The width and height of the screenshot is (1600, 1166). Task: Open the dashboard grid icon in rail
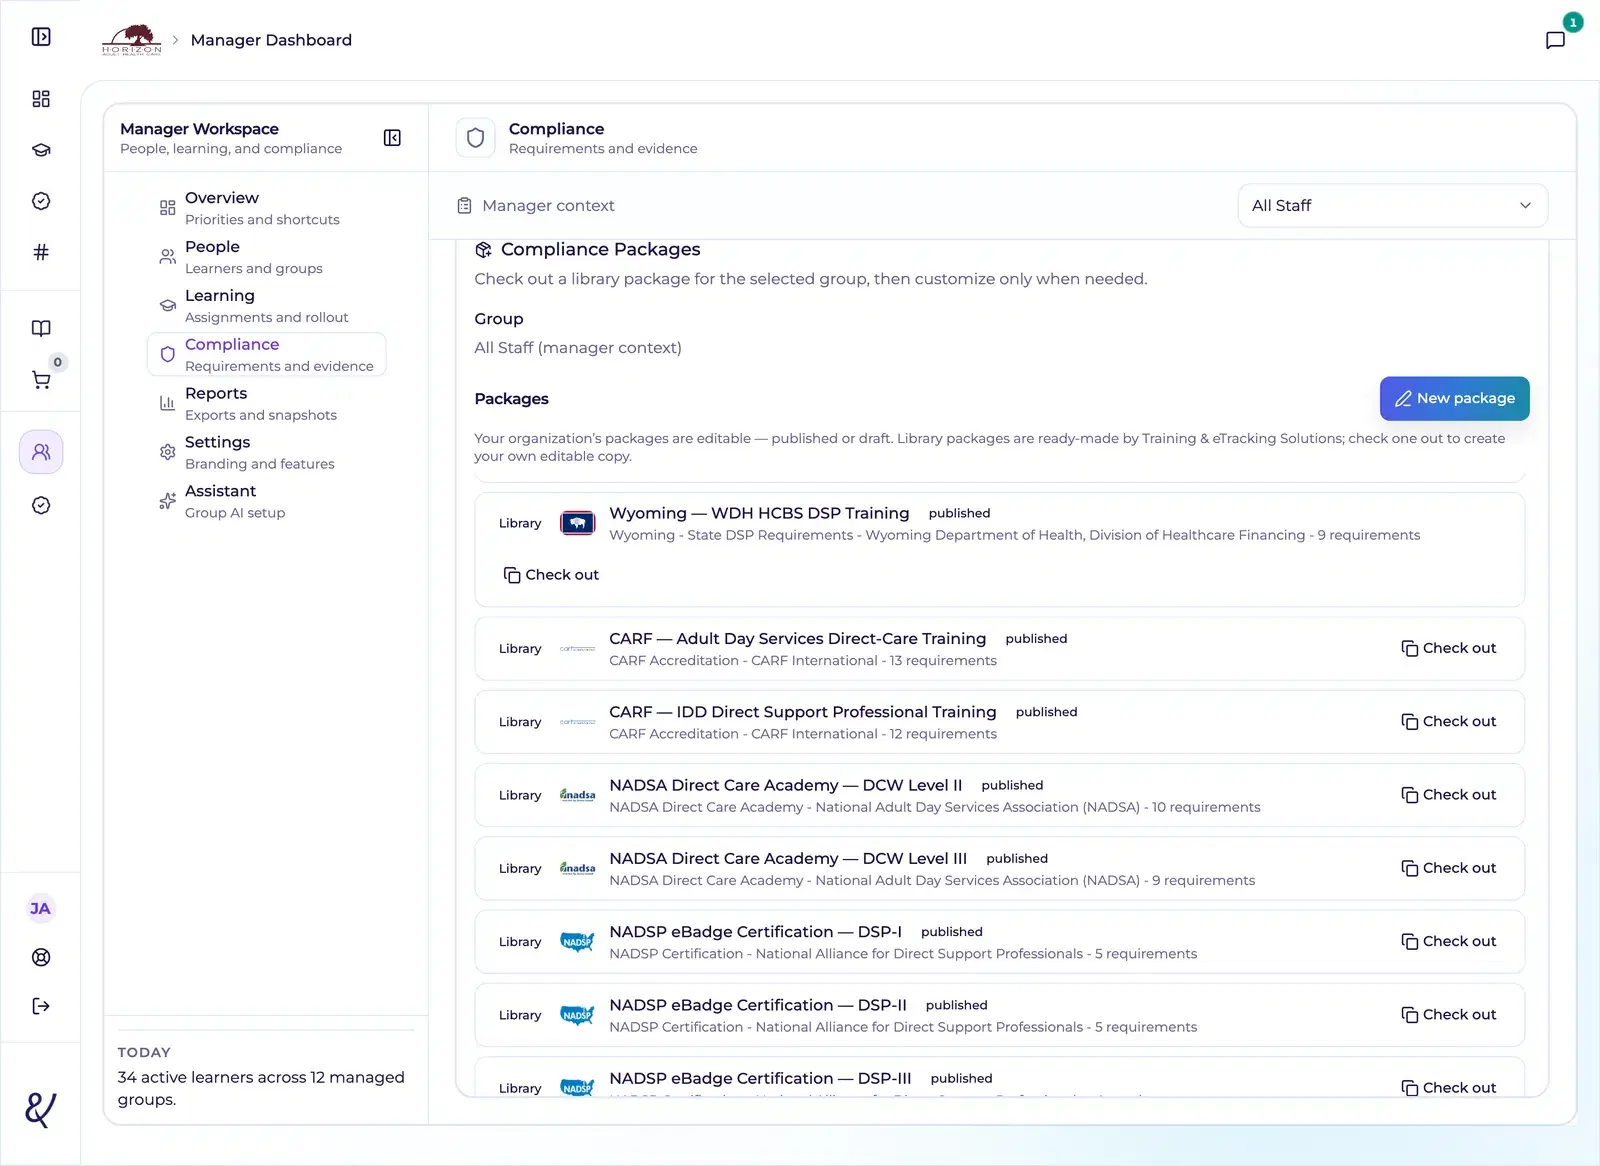click(x=41, y=99)
